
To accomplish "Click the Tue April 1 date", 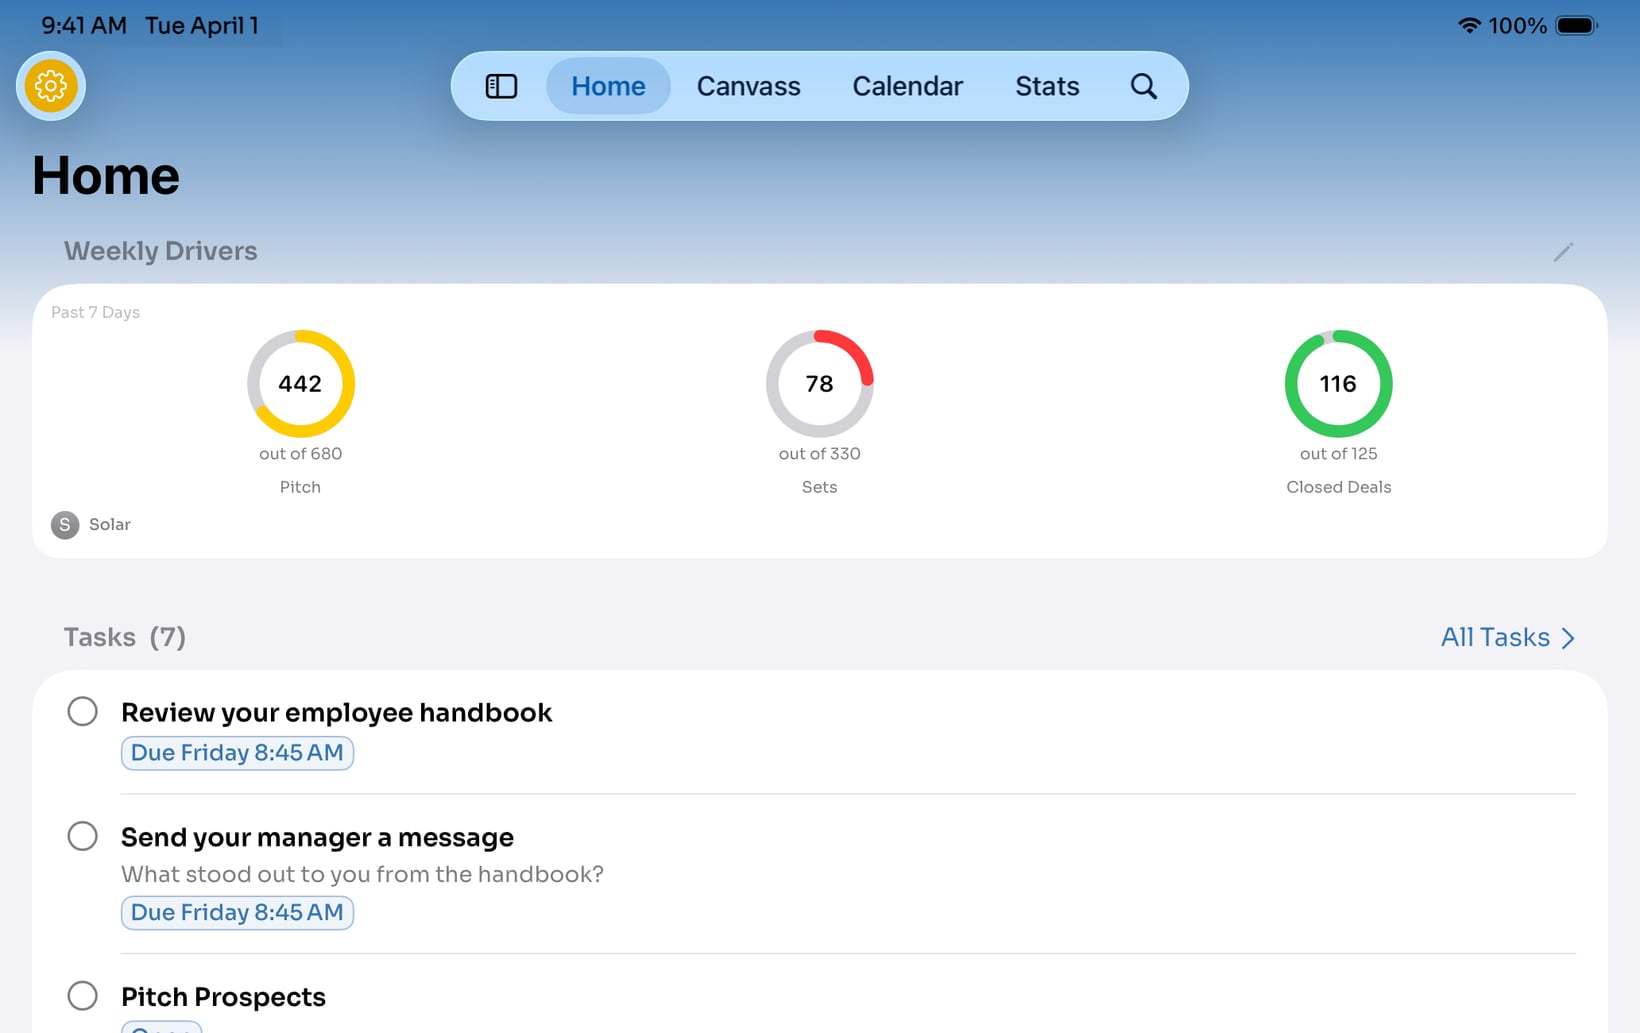I will [202, 25].
